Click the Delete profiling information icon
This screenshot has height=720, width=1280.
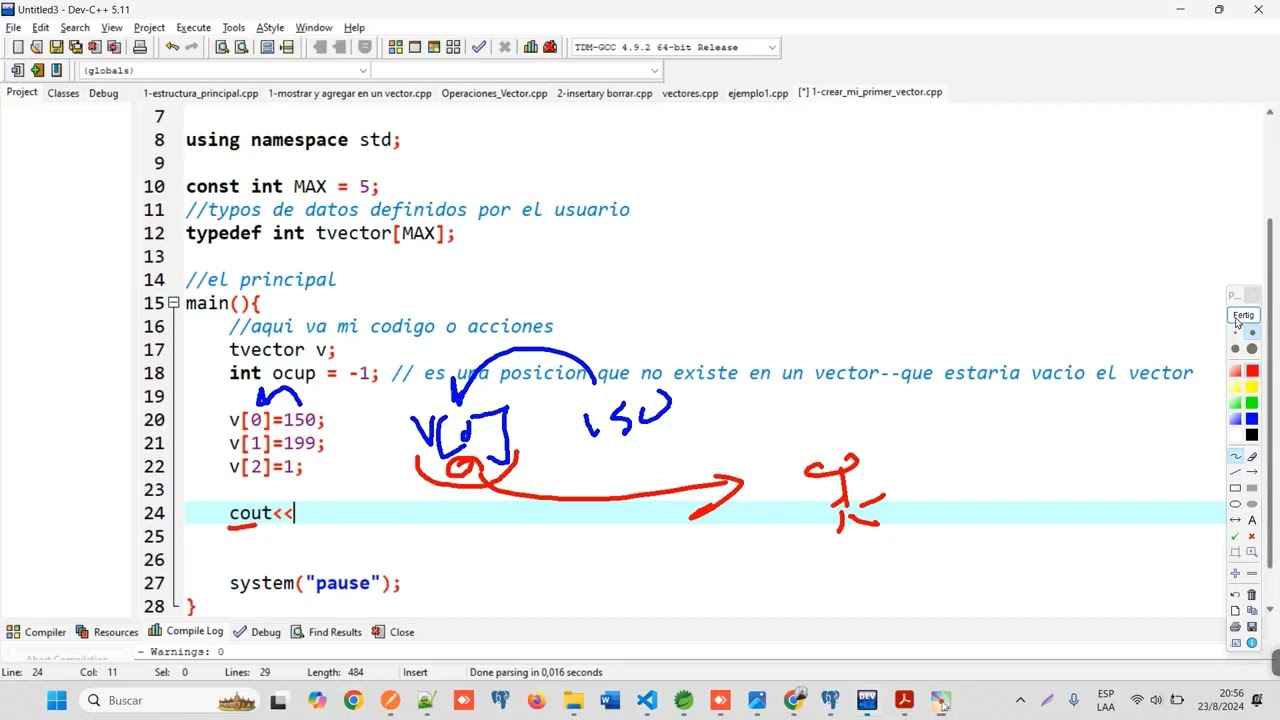coord(550,47)
